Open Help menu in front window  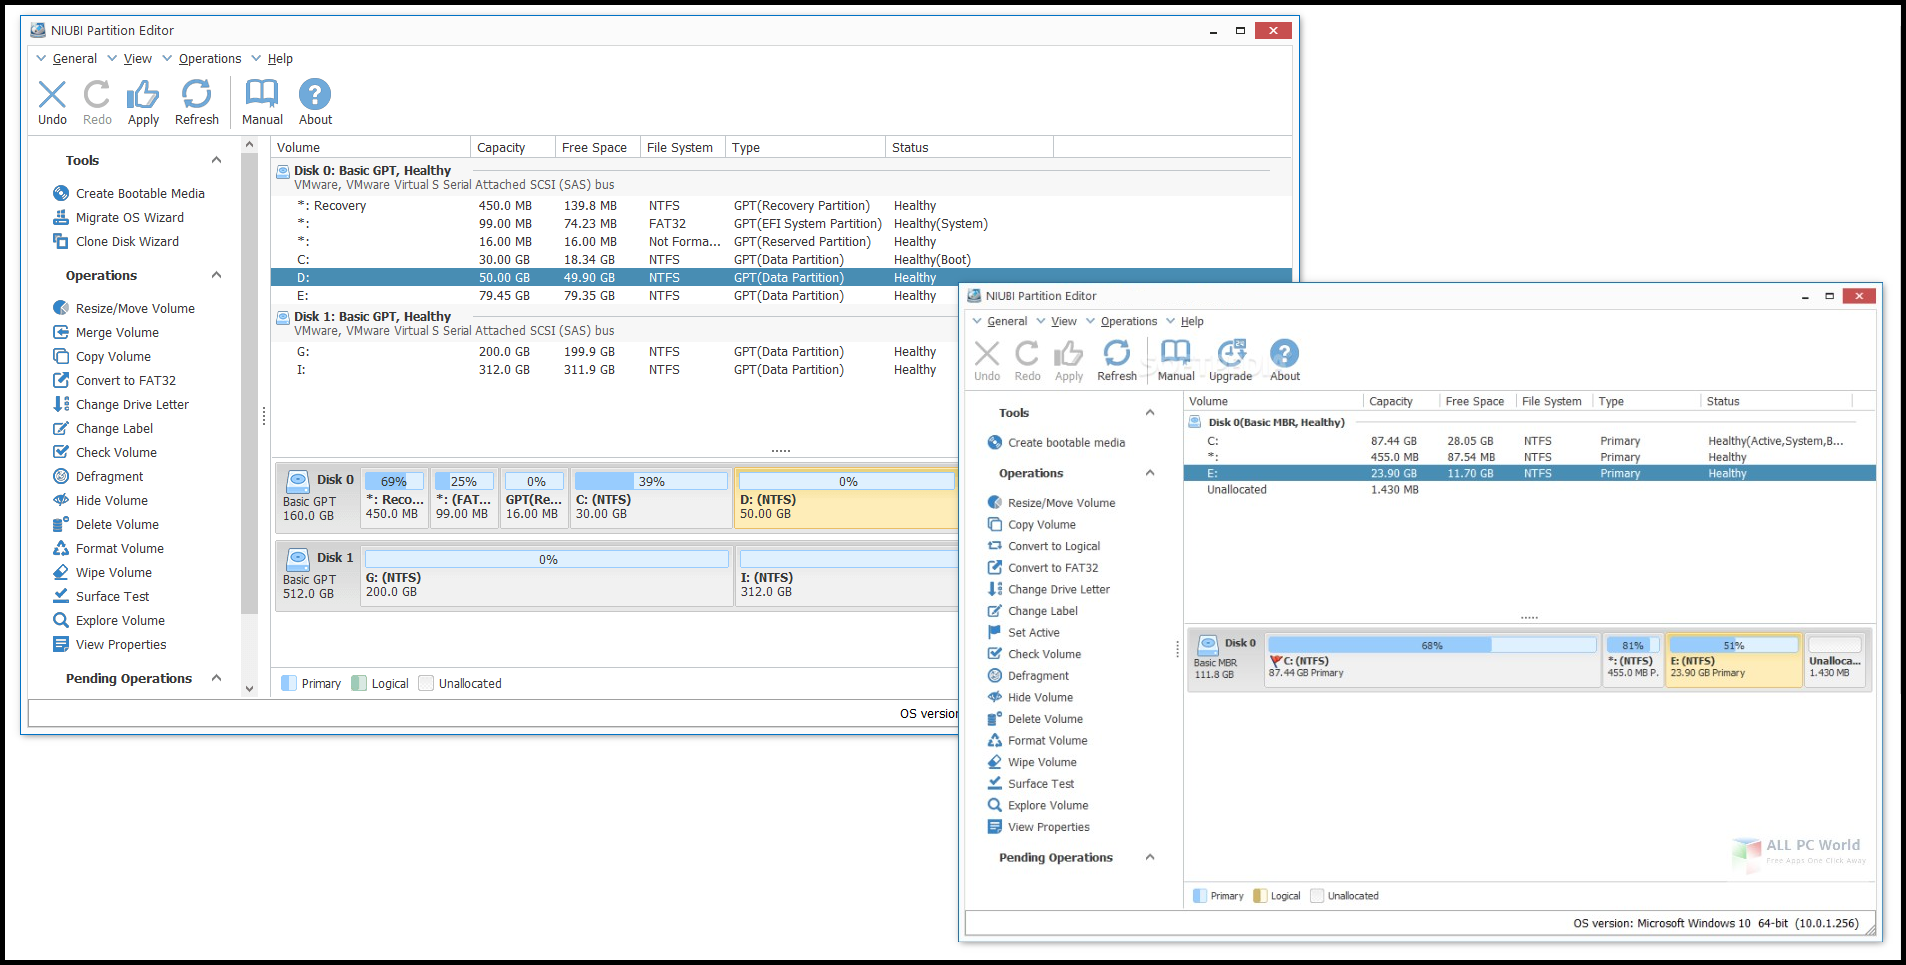[x=1192, y=322]
